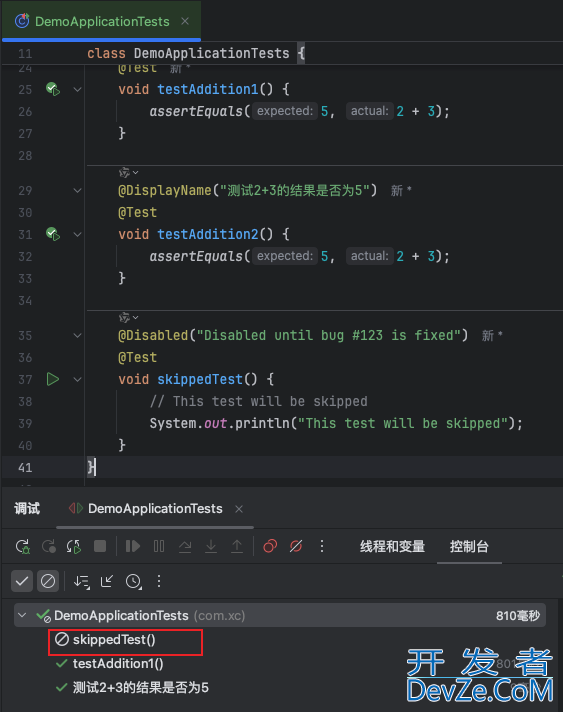Resume program execution
563x712 pixels.
[133, 546]
